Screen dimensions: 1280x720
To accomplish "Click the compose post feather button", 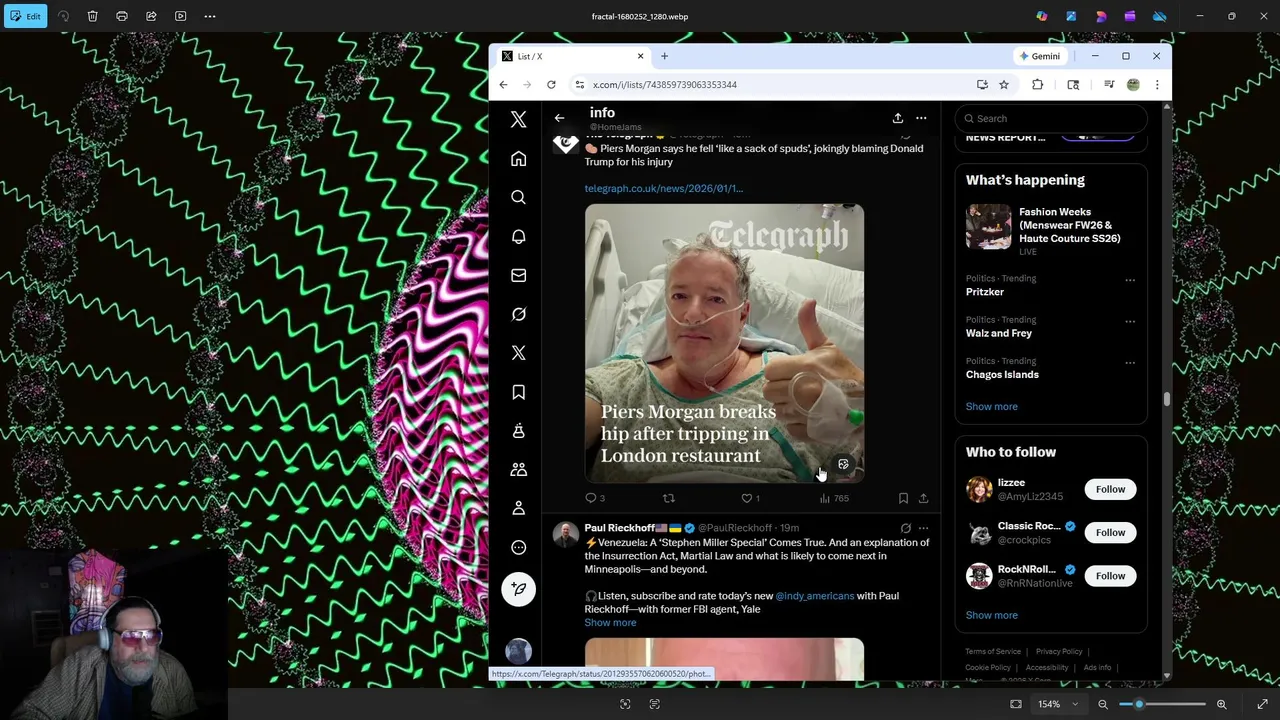I will [518, 589].
